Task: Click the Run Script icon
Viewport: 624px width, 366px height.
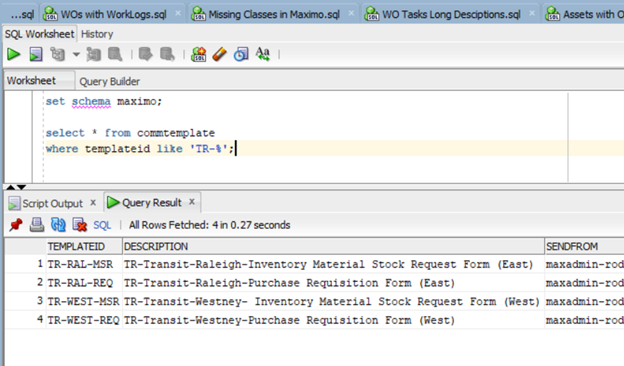Action: coord(36,54)
